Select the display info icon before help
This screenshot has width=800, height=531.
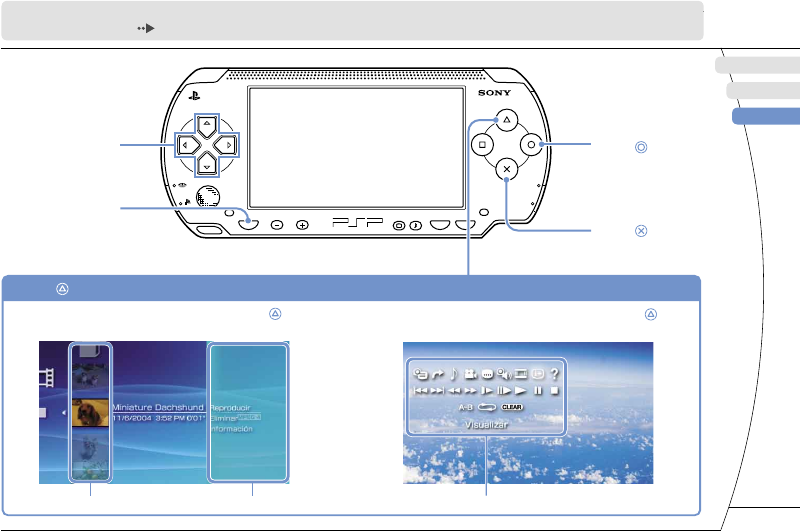pos(538,374)
